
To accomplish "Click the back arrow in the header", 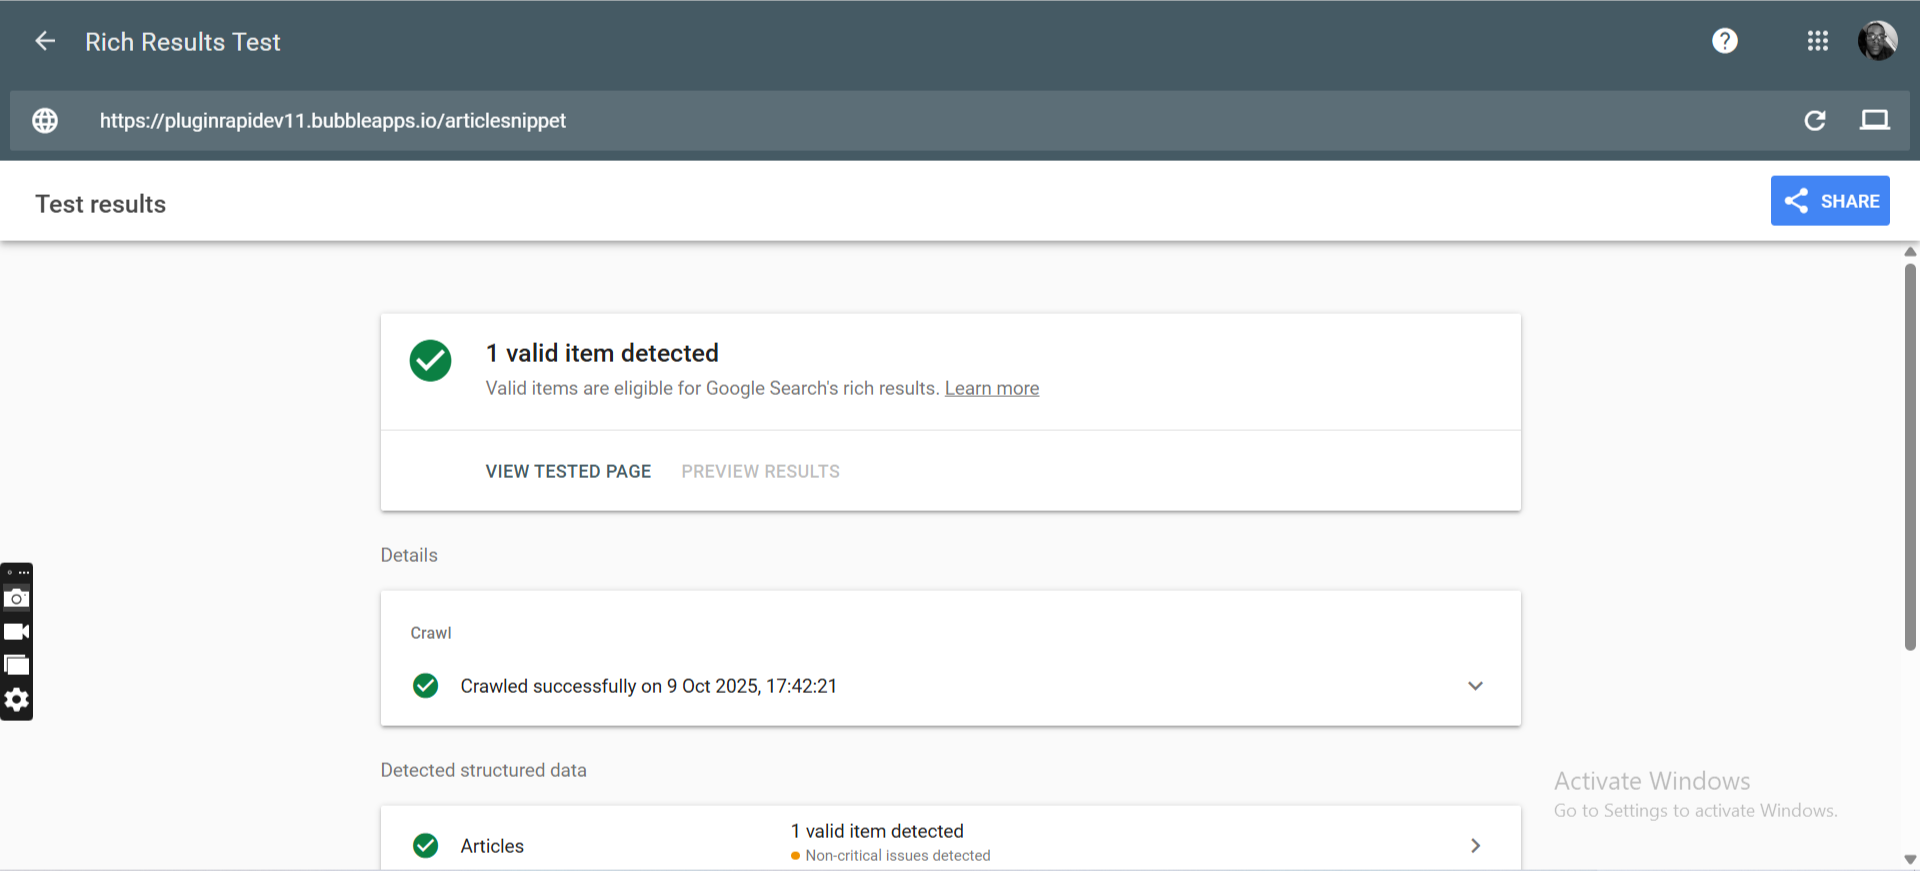I will click(x=45, y=41).
